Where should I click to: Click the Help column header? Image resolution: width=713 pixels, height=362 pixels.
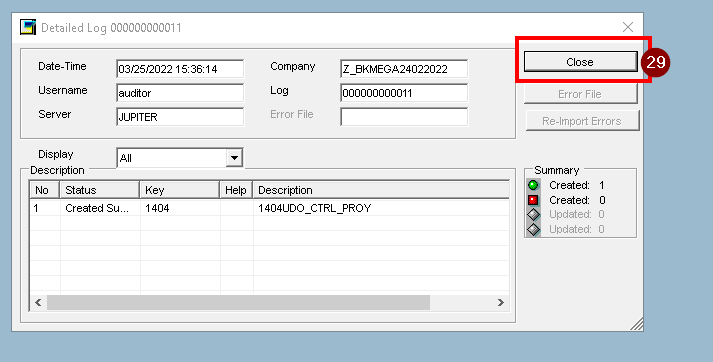point(236,190)
